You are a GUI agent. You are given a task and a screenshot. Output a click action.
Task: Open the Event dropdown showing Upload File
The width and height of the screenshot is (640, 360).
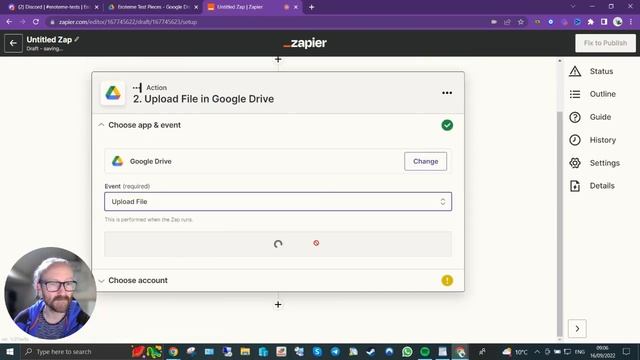pos(278,202)
